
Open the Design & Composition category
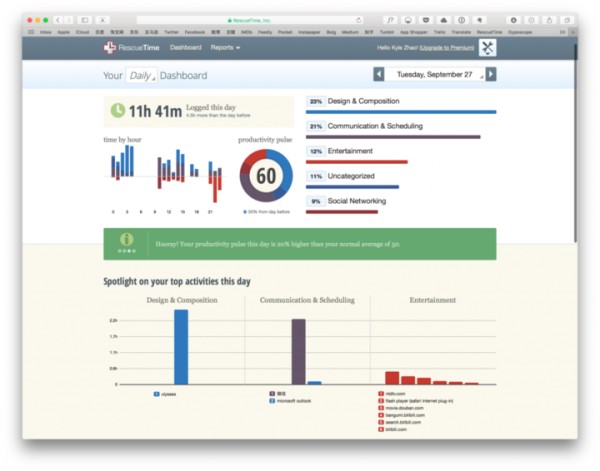pyautogui.click(x=364, y=101)
